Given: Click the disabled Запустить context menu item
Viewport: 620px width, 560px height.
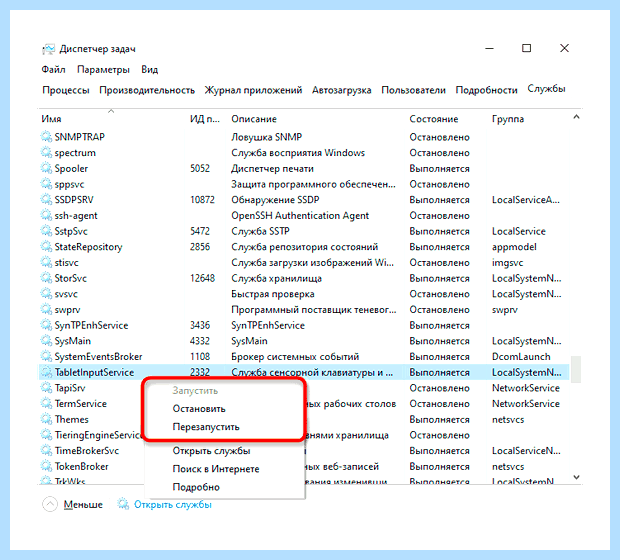Looking at the screenshot, I should tap(195, 391).
